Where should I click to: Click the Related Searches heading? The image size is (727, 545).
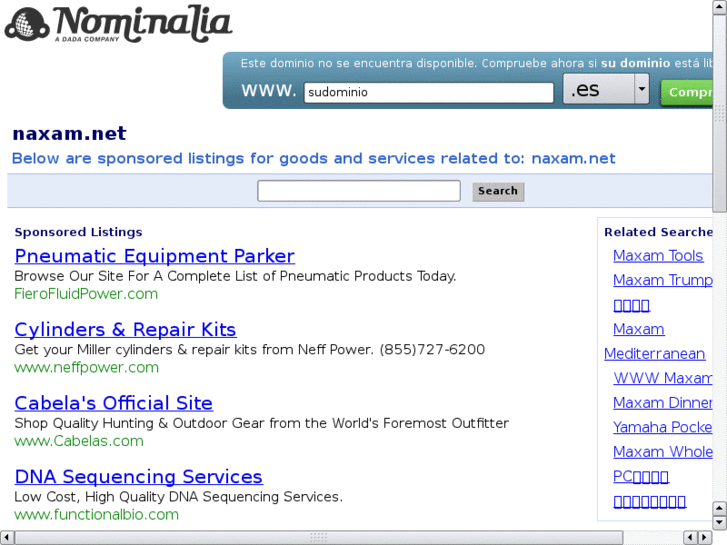click(x=658, y=232)
